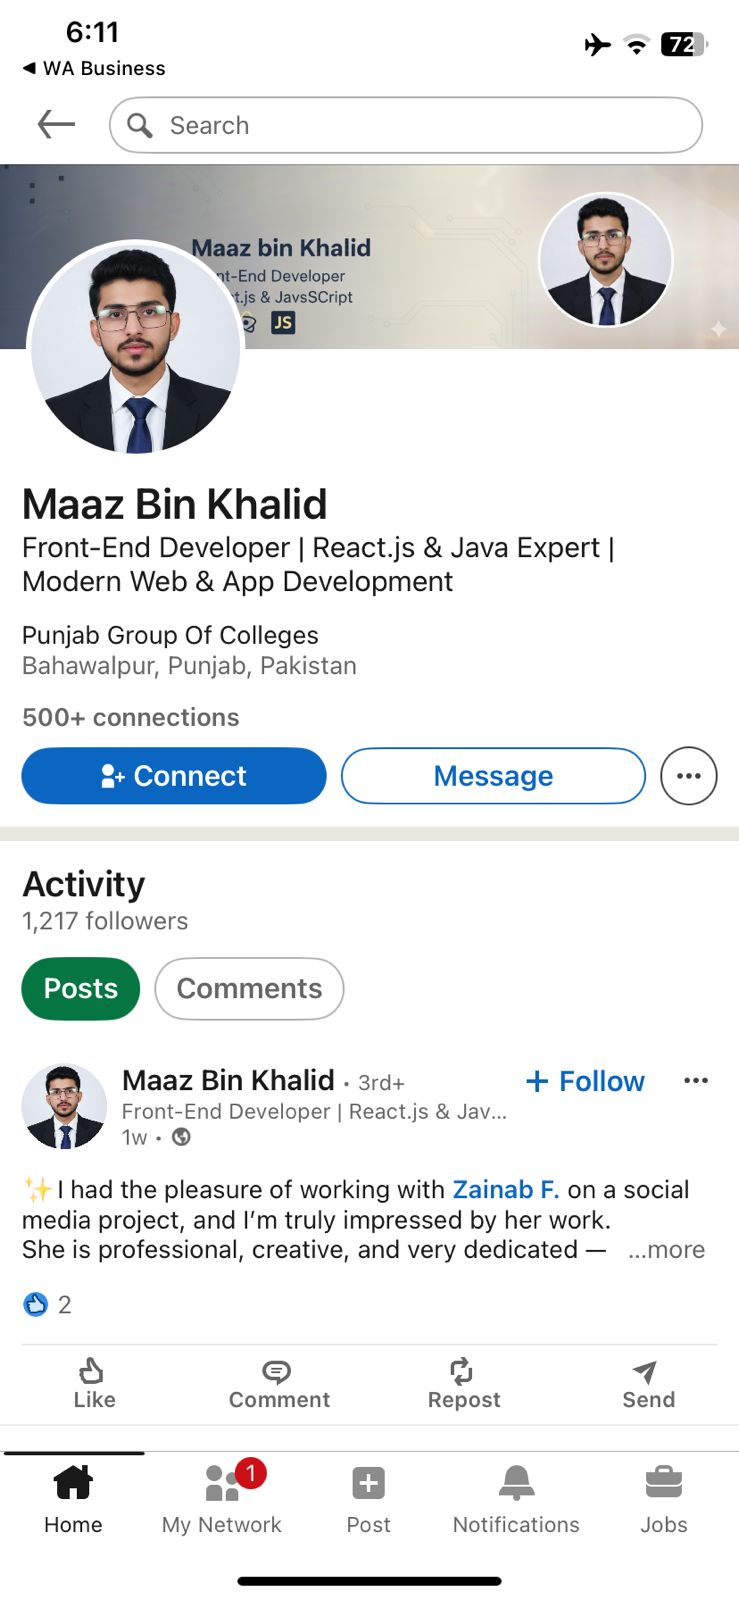This screenshot has width=739, height=1600.
Task: Expand post text with "...more"
Action: click(666, 1250)
